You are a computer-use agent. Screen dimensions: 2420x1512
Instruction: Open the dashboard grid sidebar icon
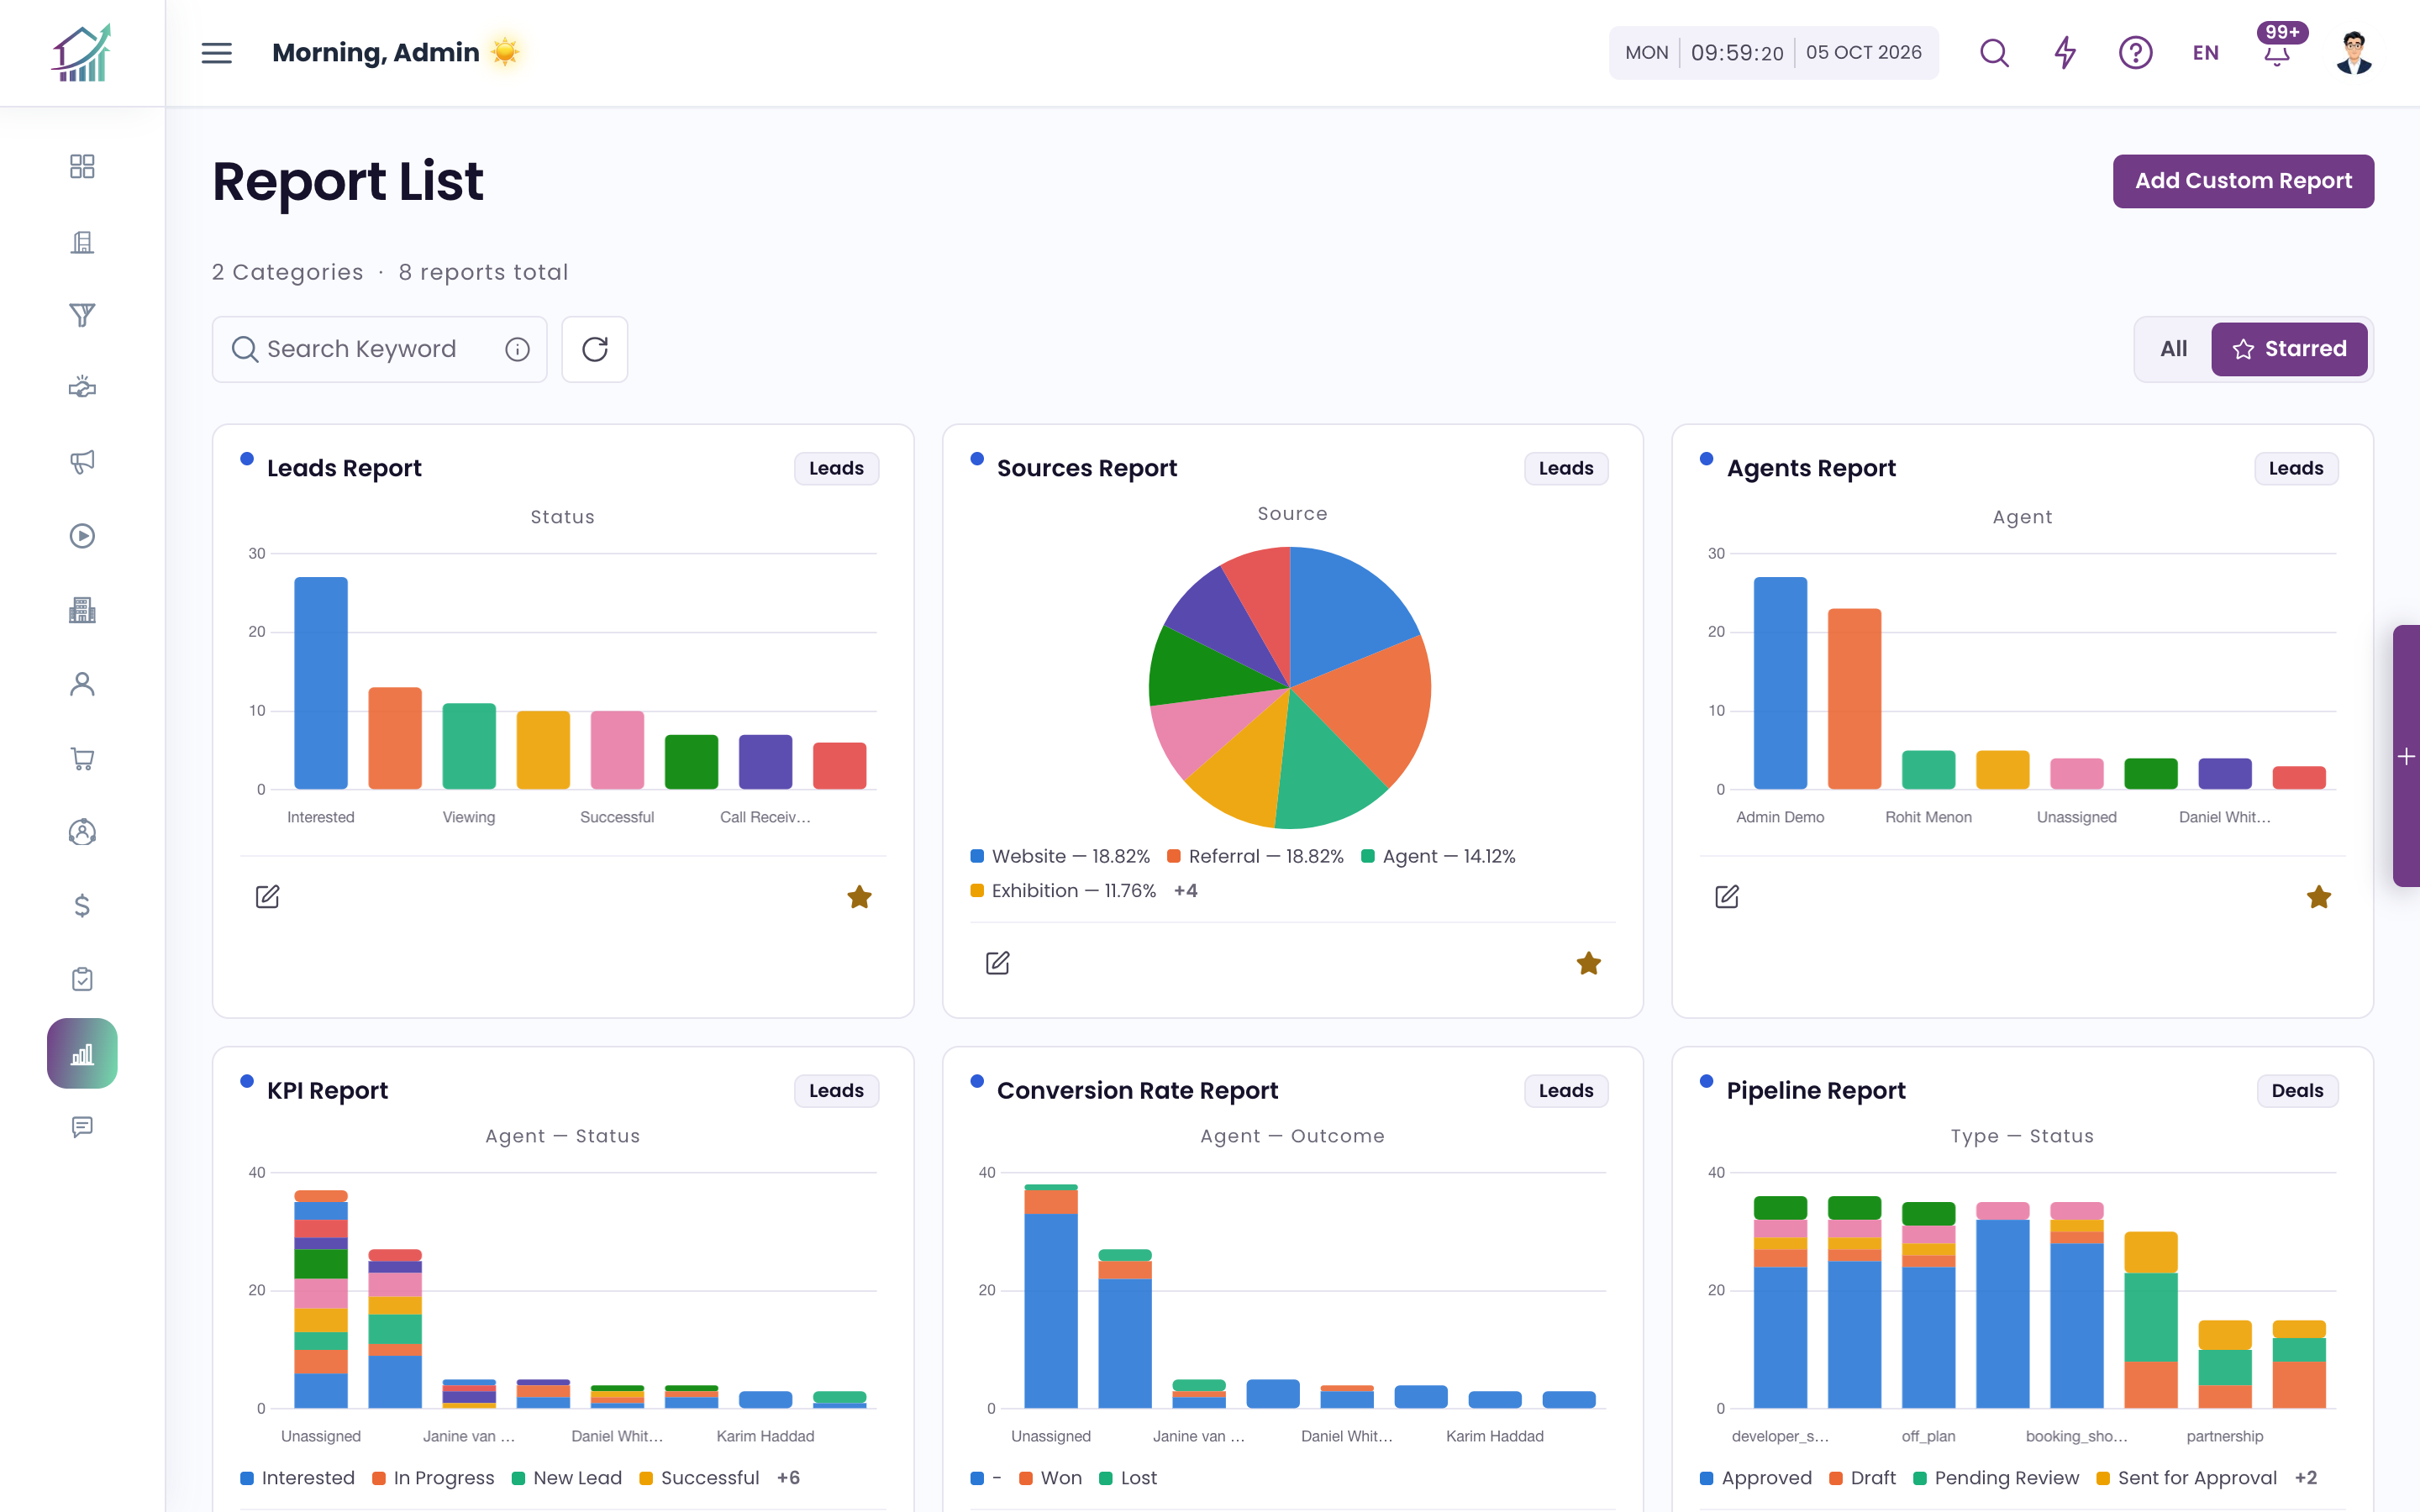pos(82,166)
